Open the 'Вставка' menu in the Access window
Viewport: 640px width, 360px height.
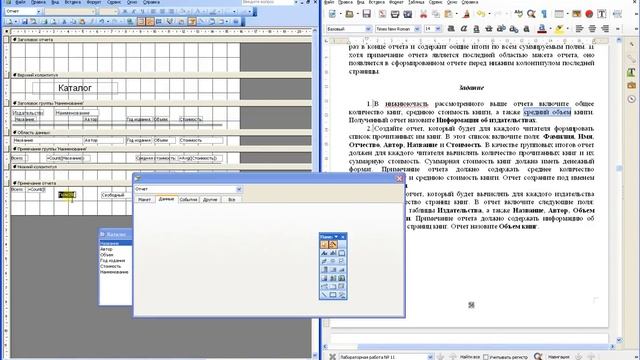pos(73,2)
